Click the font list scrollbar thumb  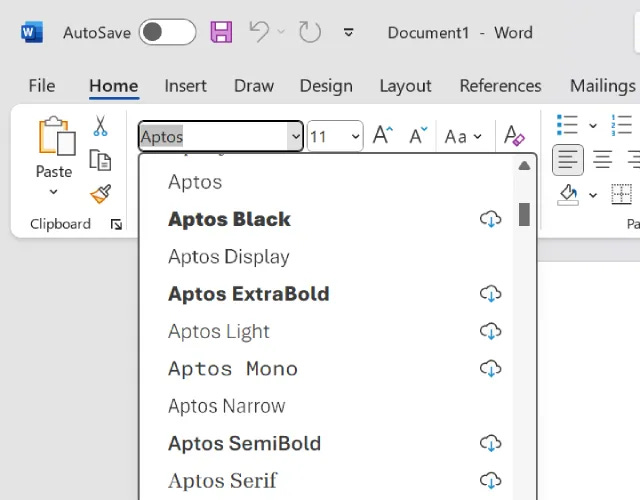[x=524, y=214]
